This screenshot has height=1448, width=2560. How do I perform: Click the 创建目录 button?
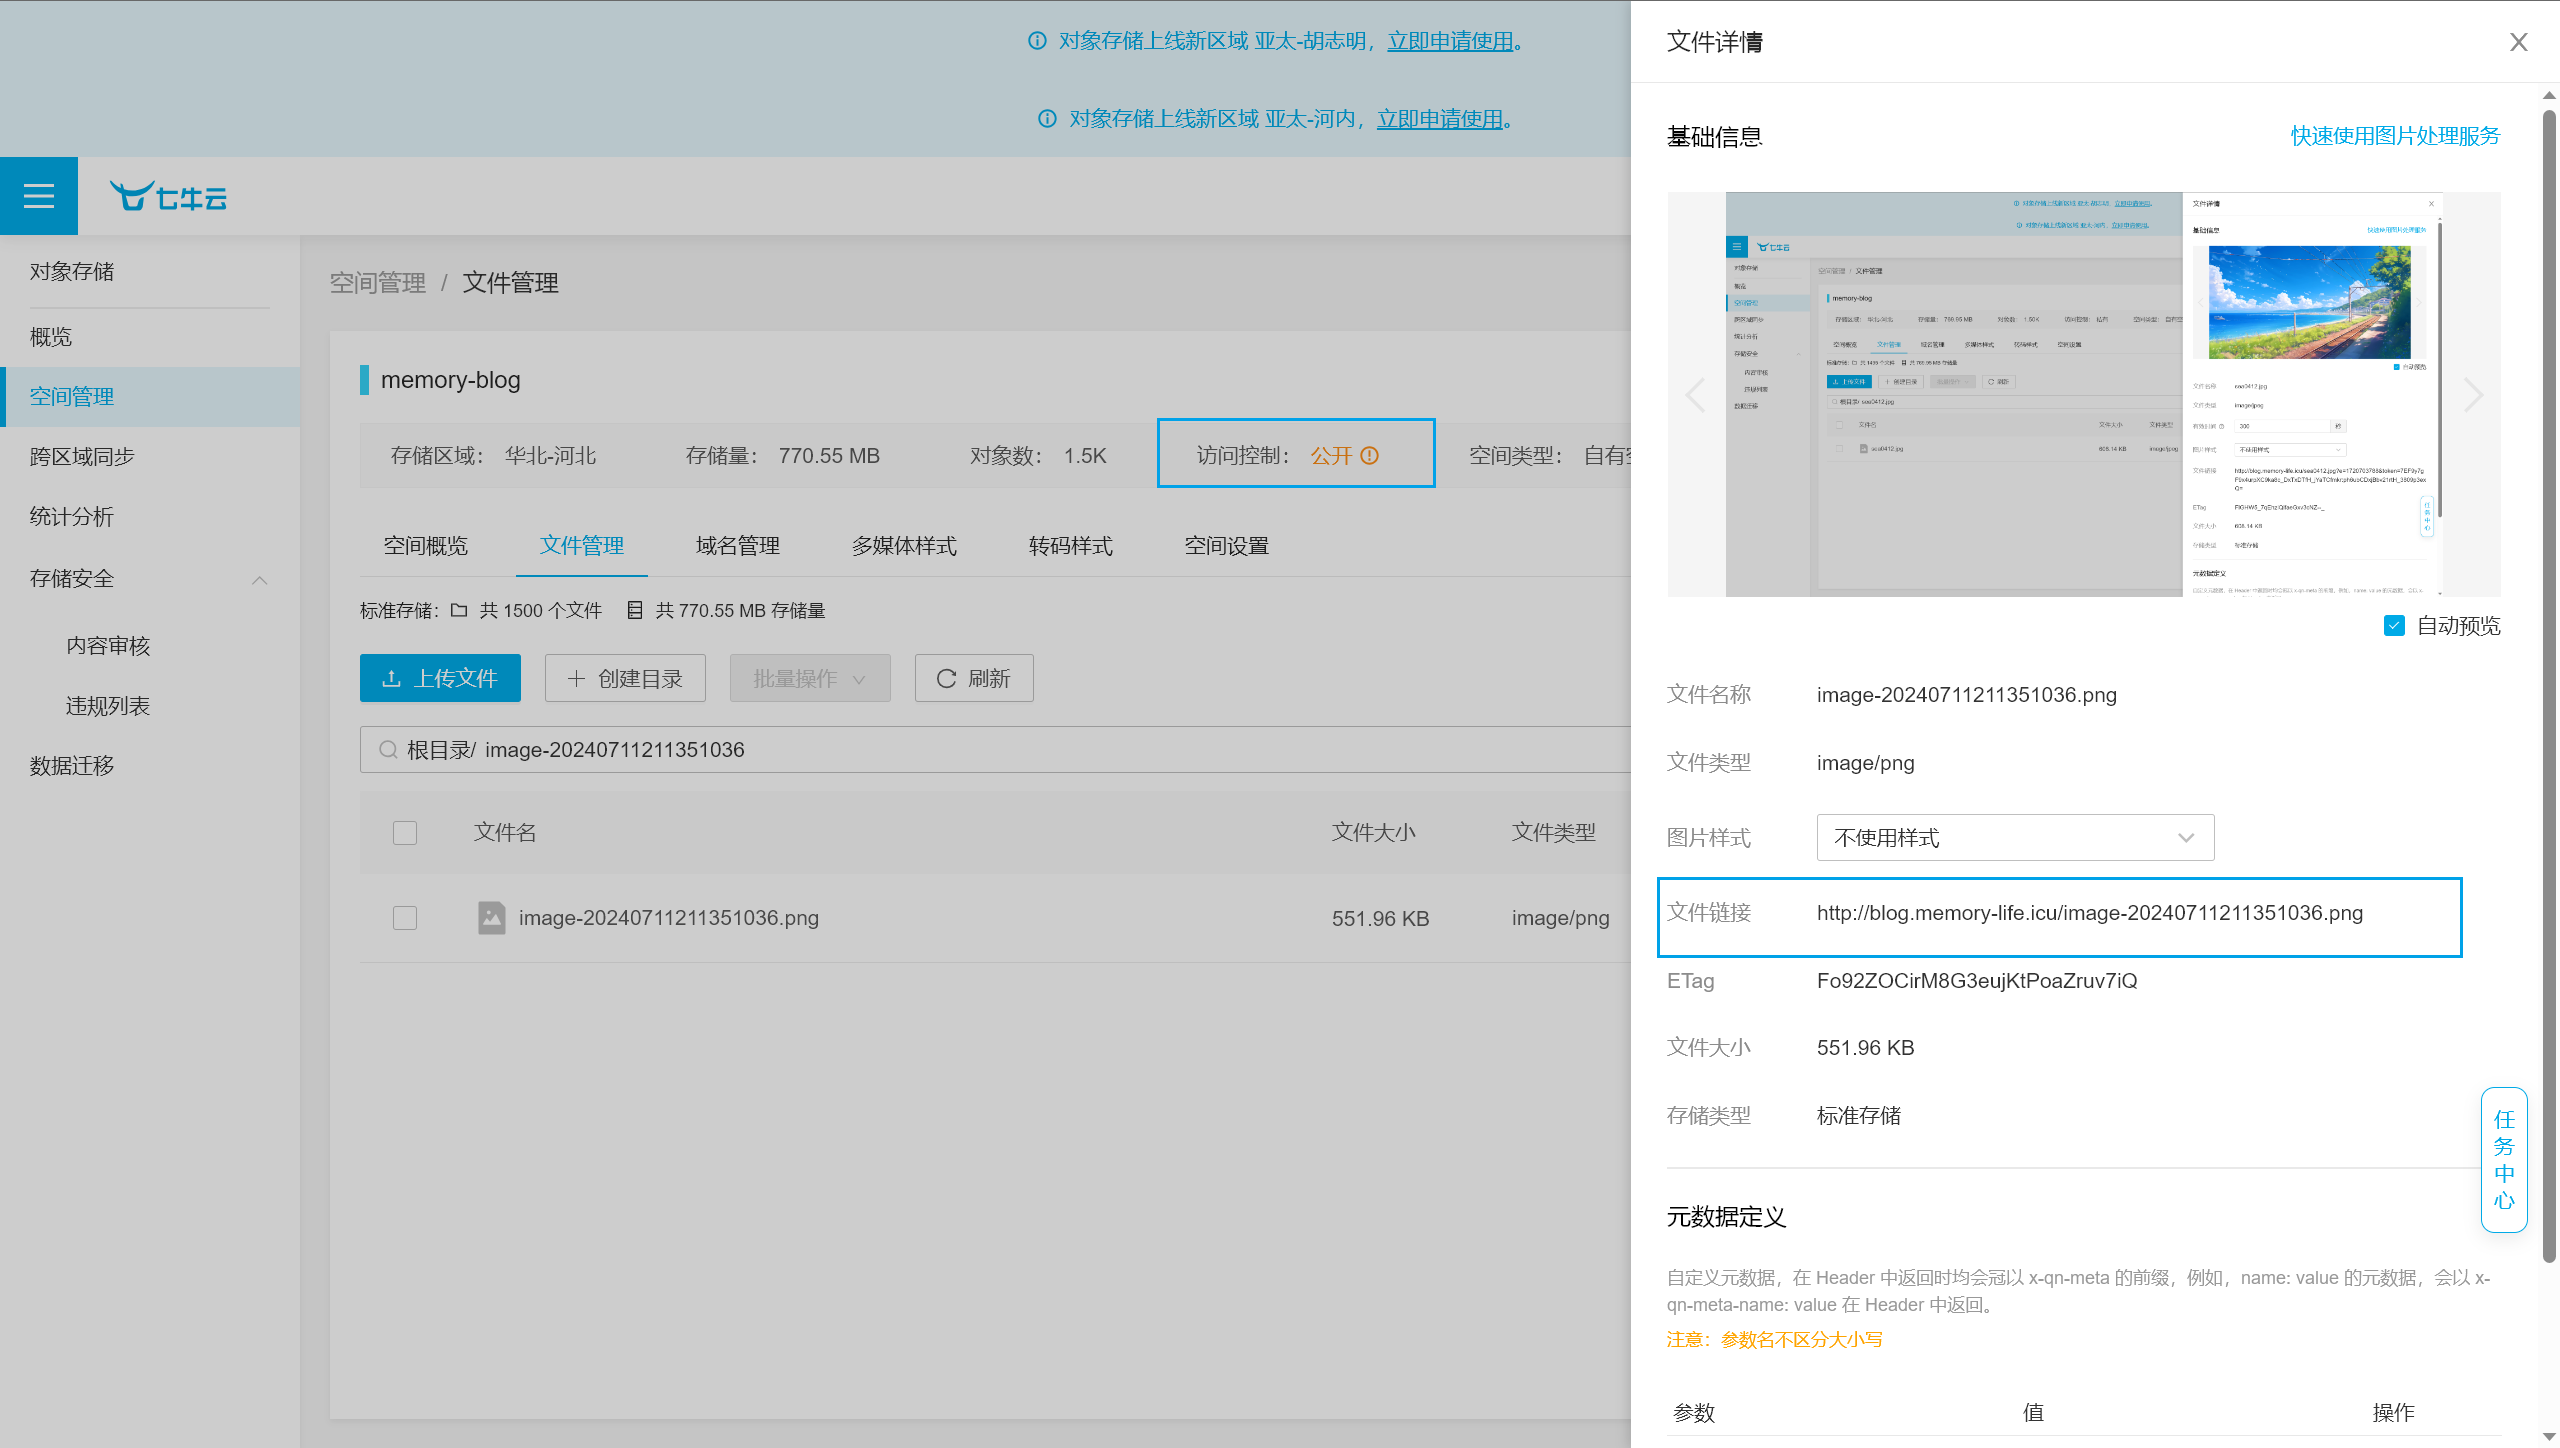(625, 679)
